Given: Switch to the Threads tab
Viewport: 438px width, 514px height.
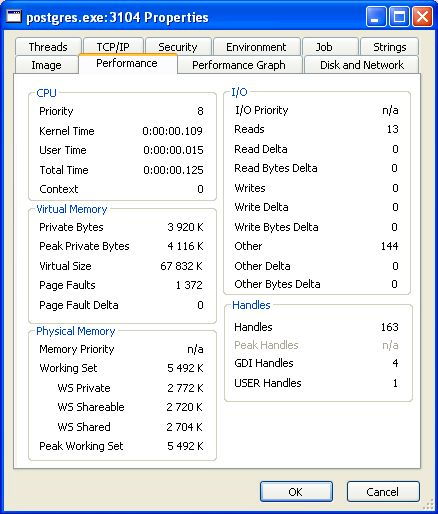Looking at the screenshot, I should 48,47.
